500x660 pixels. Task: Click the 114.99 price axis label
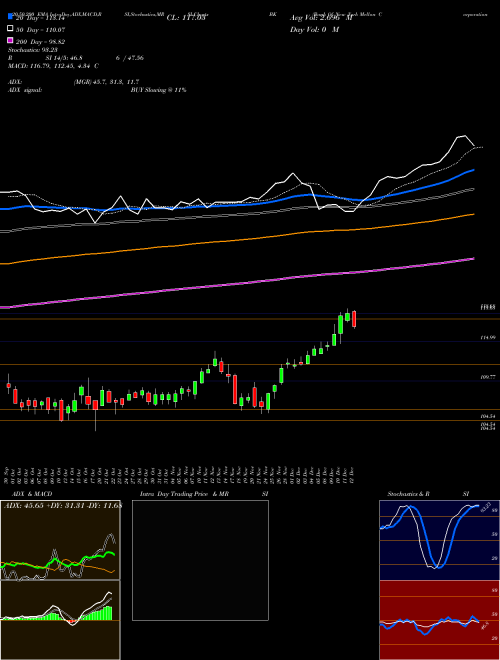tap(488, 338)
